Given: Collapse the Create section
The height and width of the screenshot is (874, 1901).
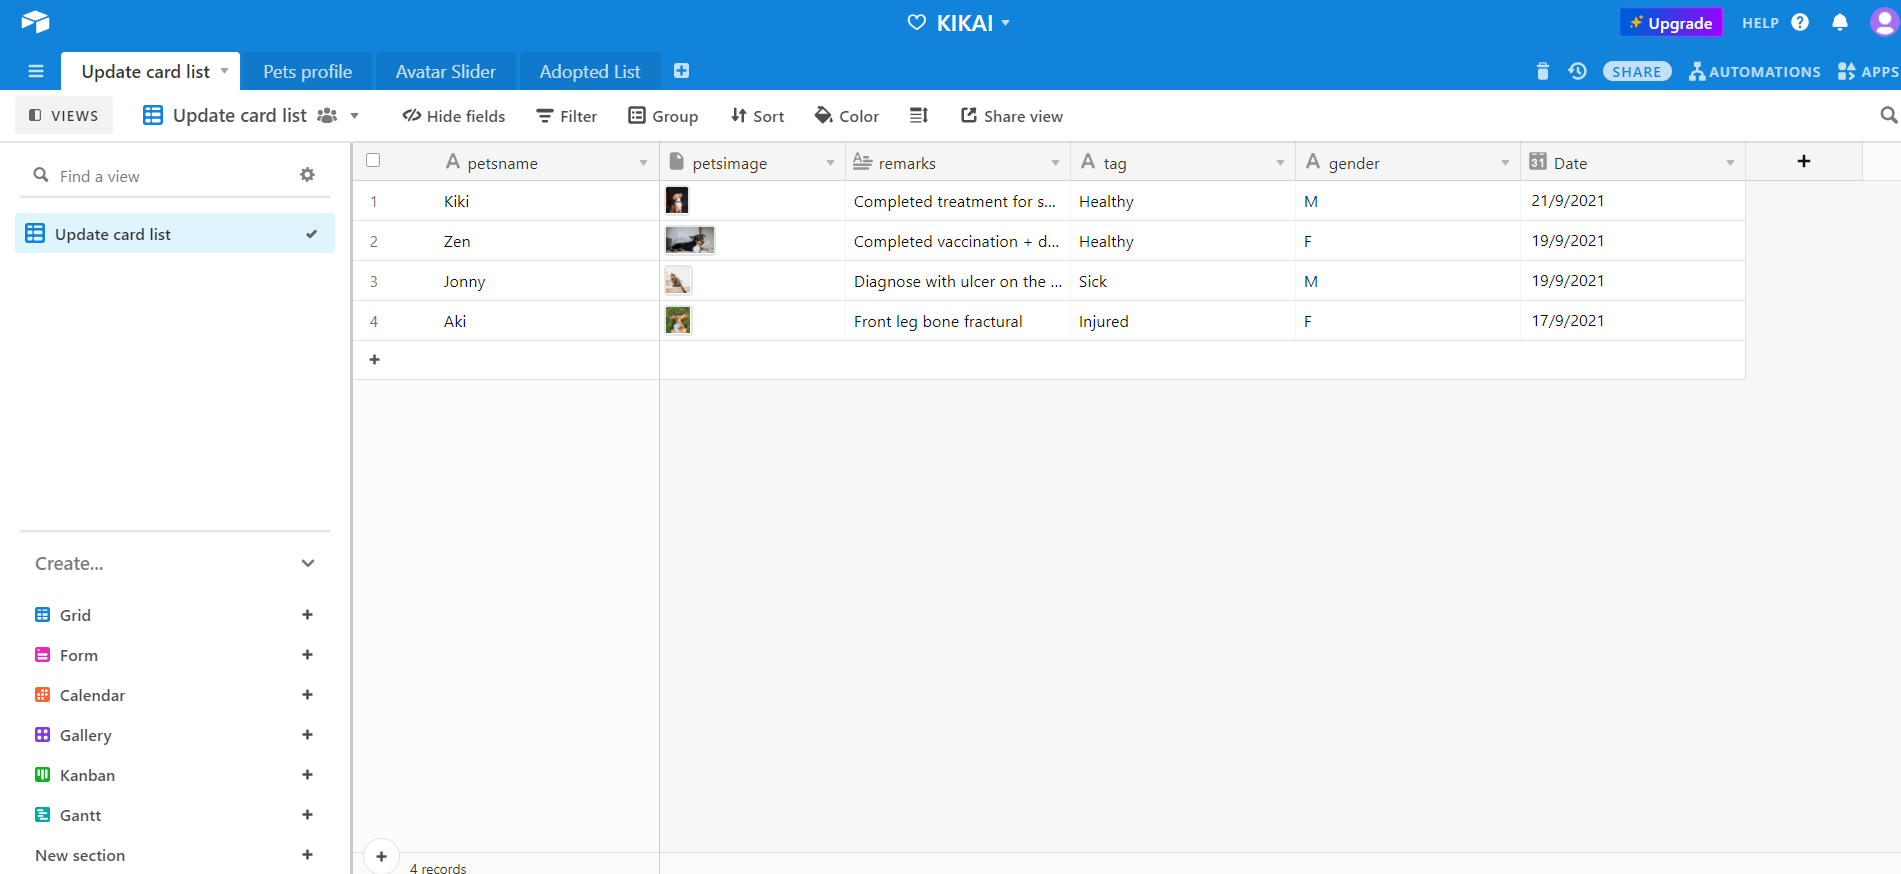Looking at the screenshot, I should click(x=308, y=563).
